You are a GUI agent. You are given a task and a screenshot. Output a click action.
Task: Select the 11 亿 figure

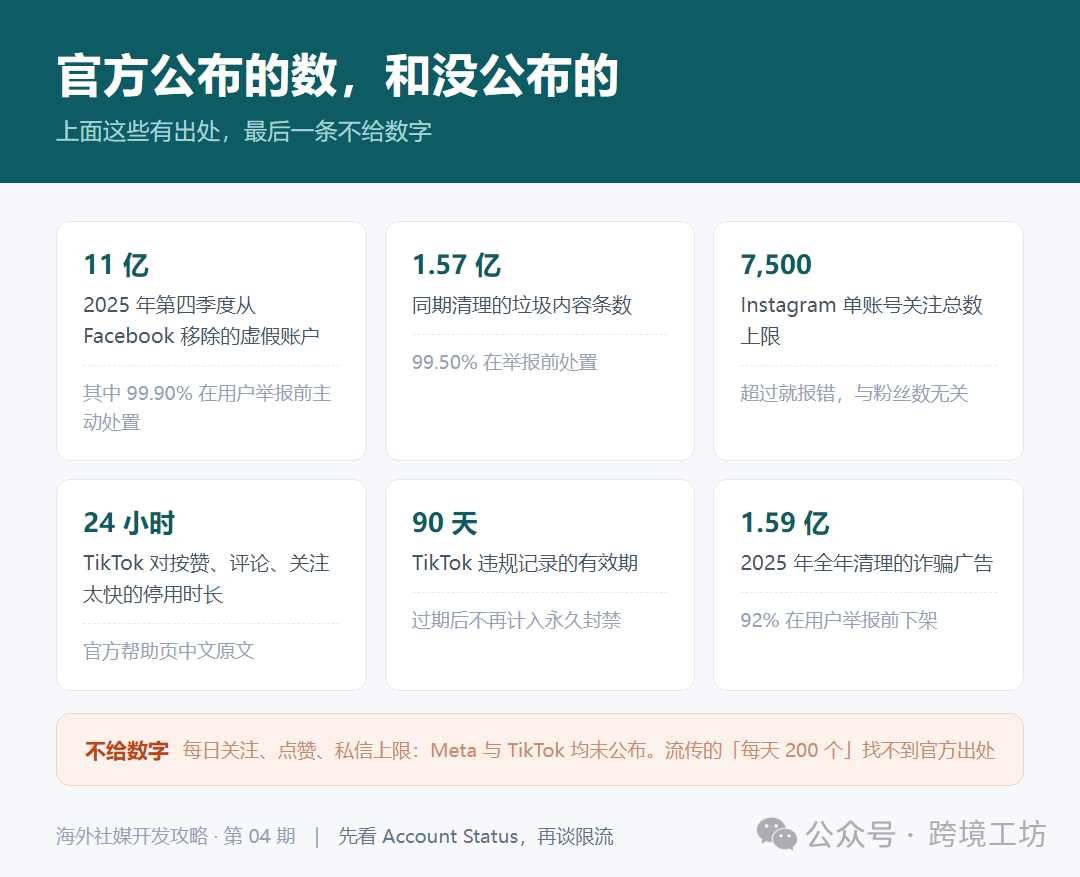[116, 265]
